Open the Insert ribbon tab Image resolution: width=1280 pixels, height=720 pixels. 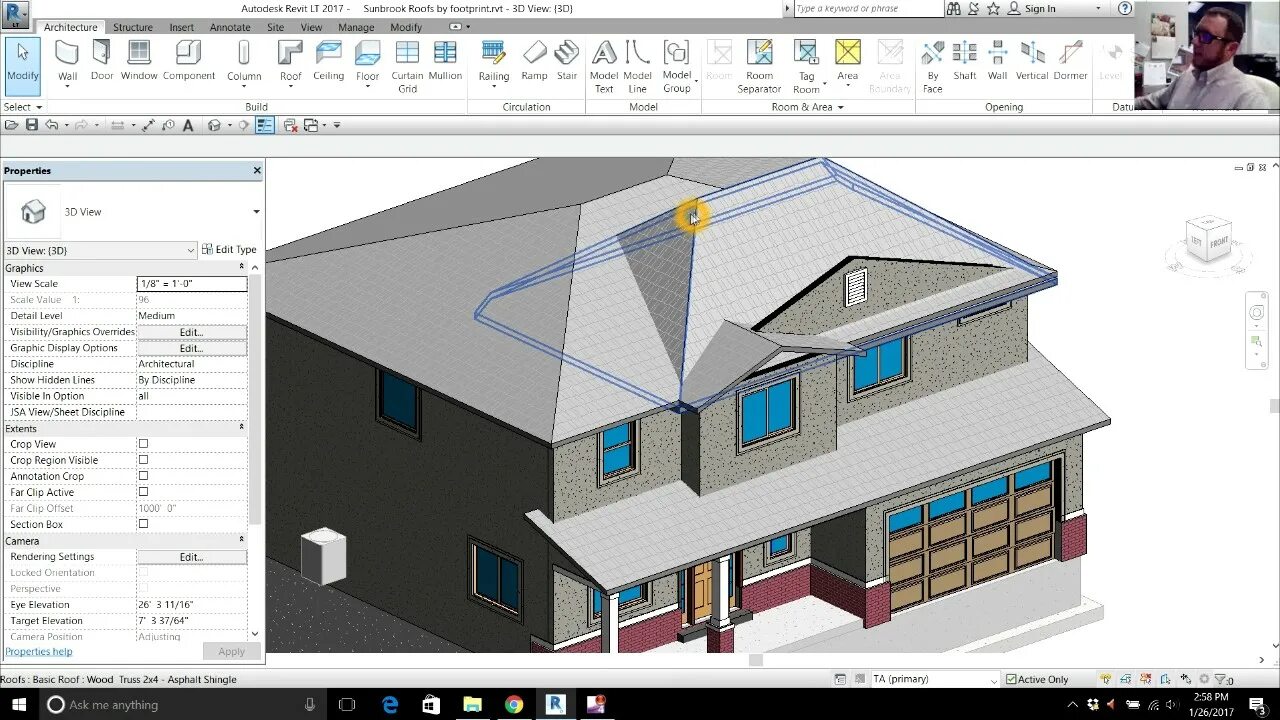pyautogui.click(x=182, y=27)
